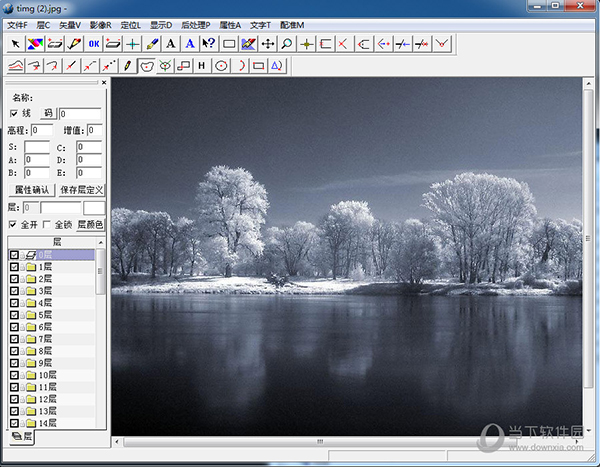600x467 pixels.
Task: Click the blue OK toolbar icon
Action: pos(94,44)
